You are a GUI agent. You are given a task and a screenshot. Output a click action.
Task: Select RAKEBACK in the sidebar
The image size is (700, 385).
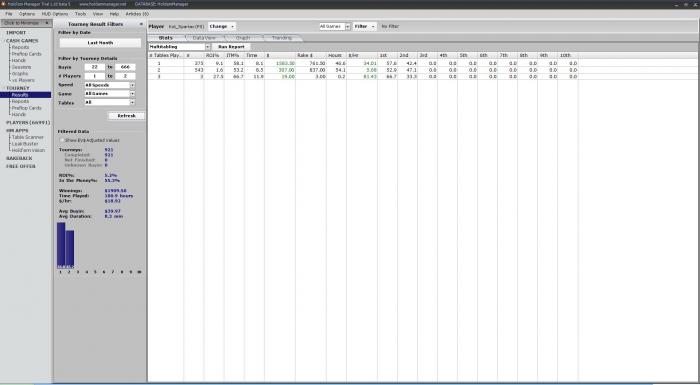click(19, 159)
